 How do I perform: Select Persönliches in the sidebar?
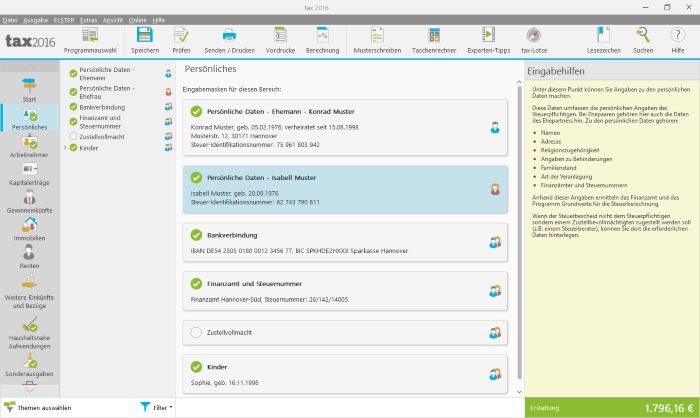pyautogui.click(x=29, y=119)
